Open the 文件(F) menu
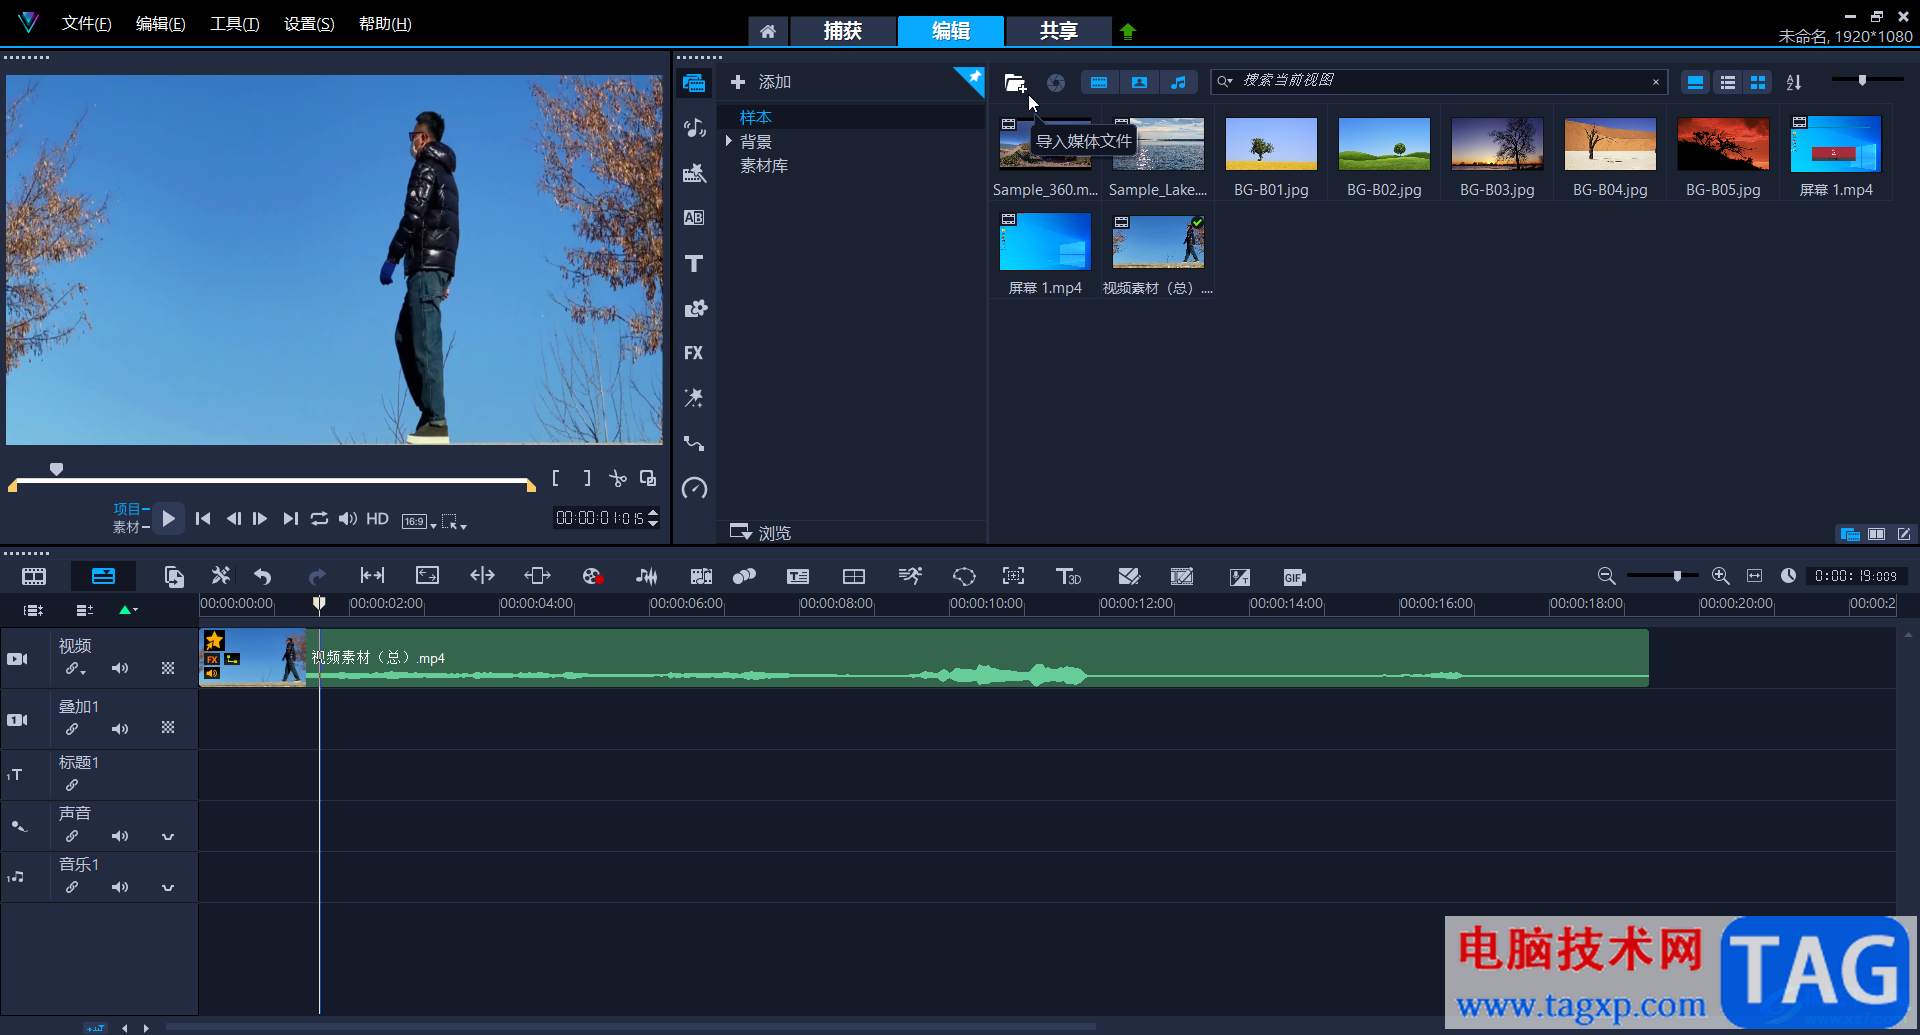 coord(86,24)
